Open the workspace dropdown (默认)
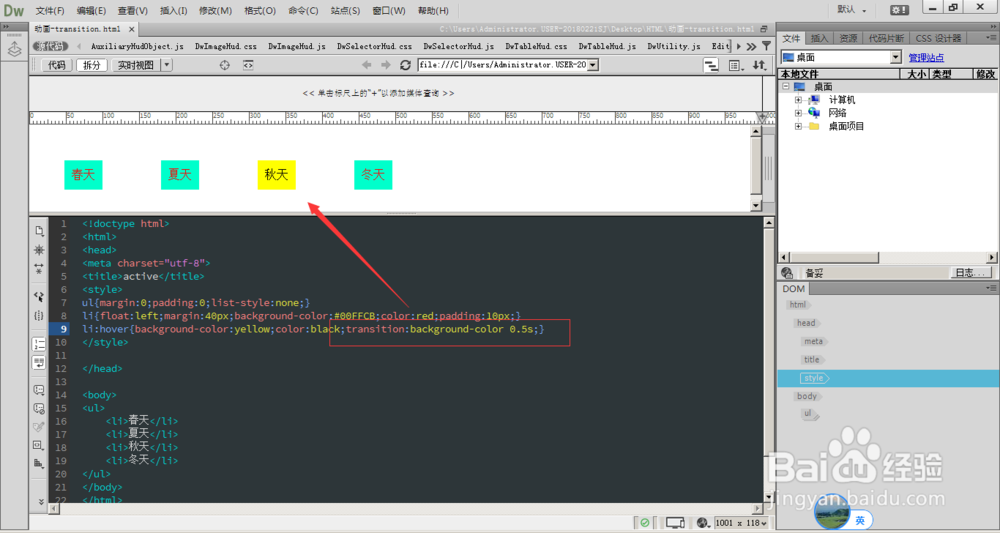This screenshot has width=1000, height=533. [851, 10]
